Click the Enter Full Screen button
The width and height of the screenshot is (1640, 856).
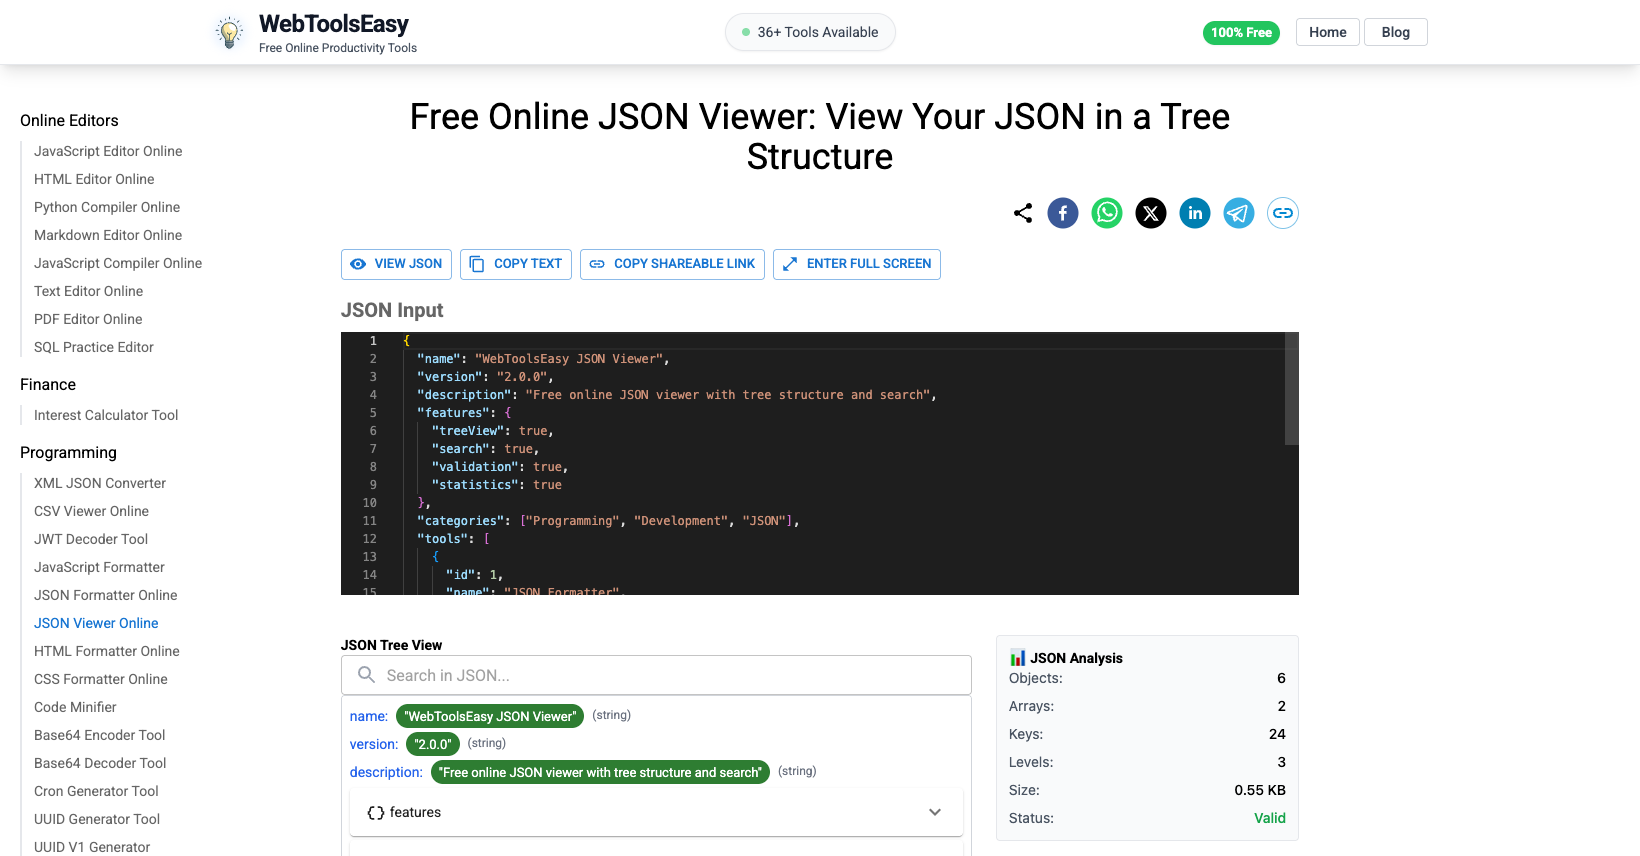click(857, 264)
